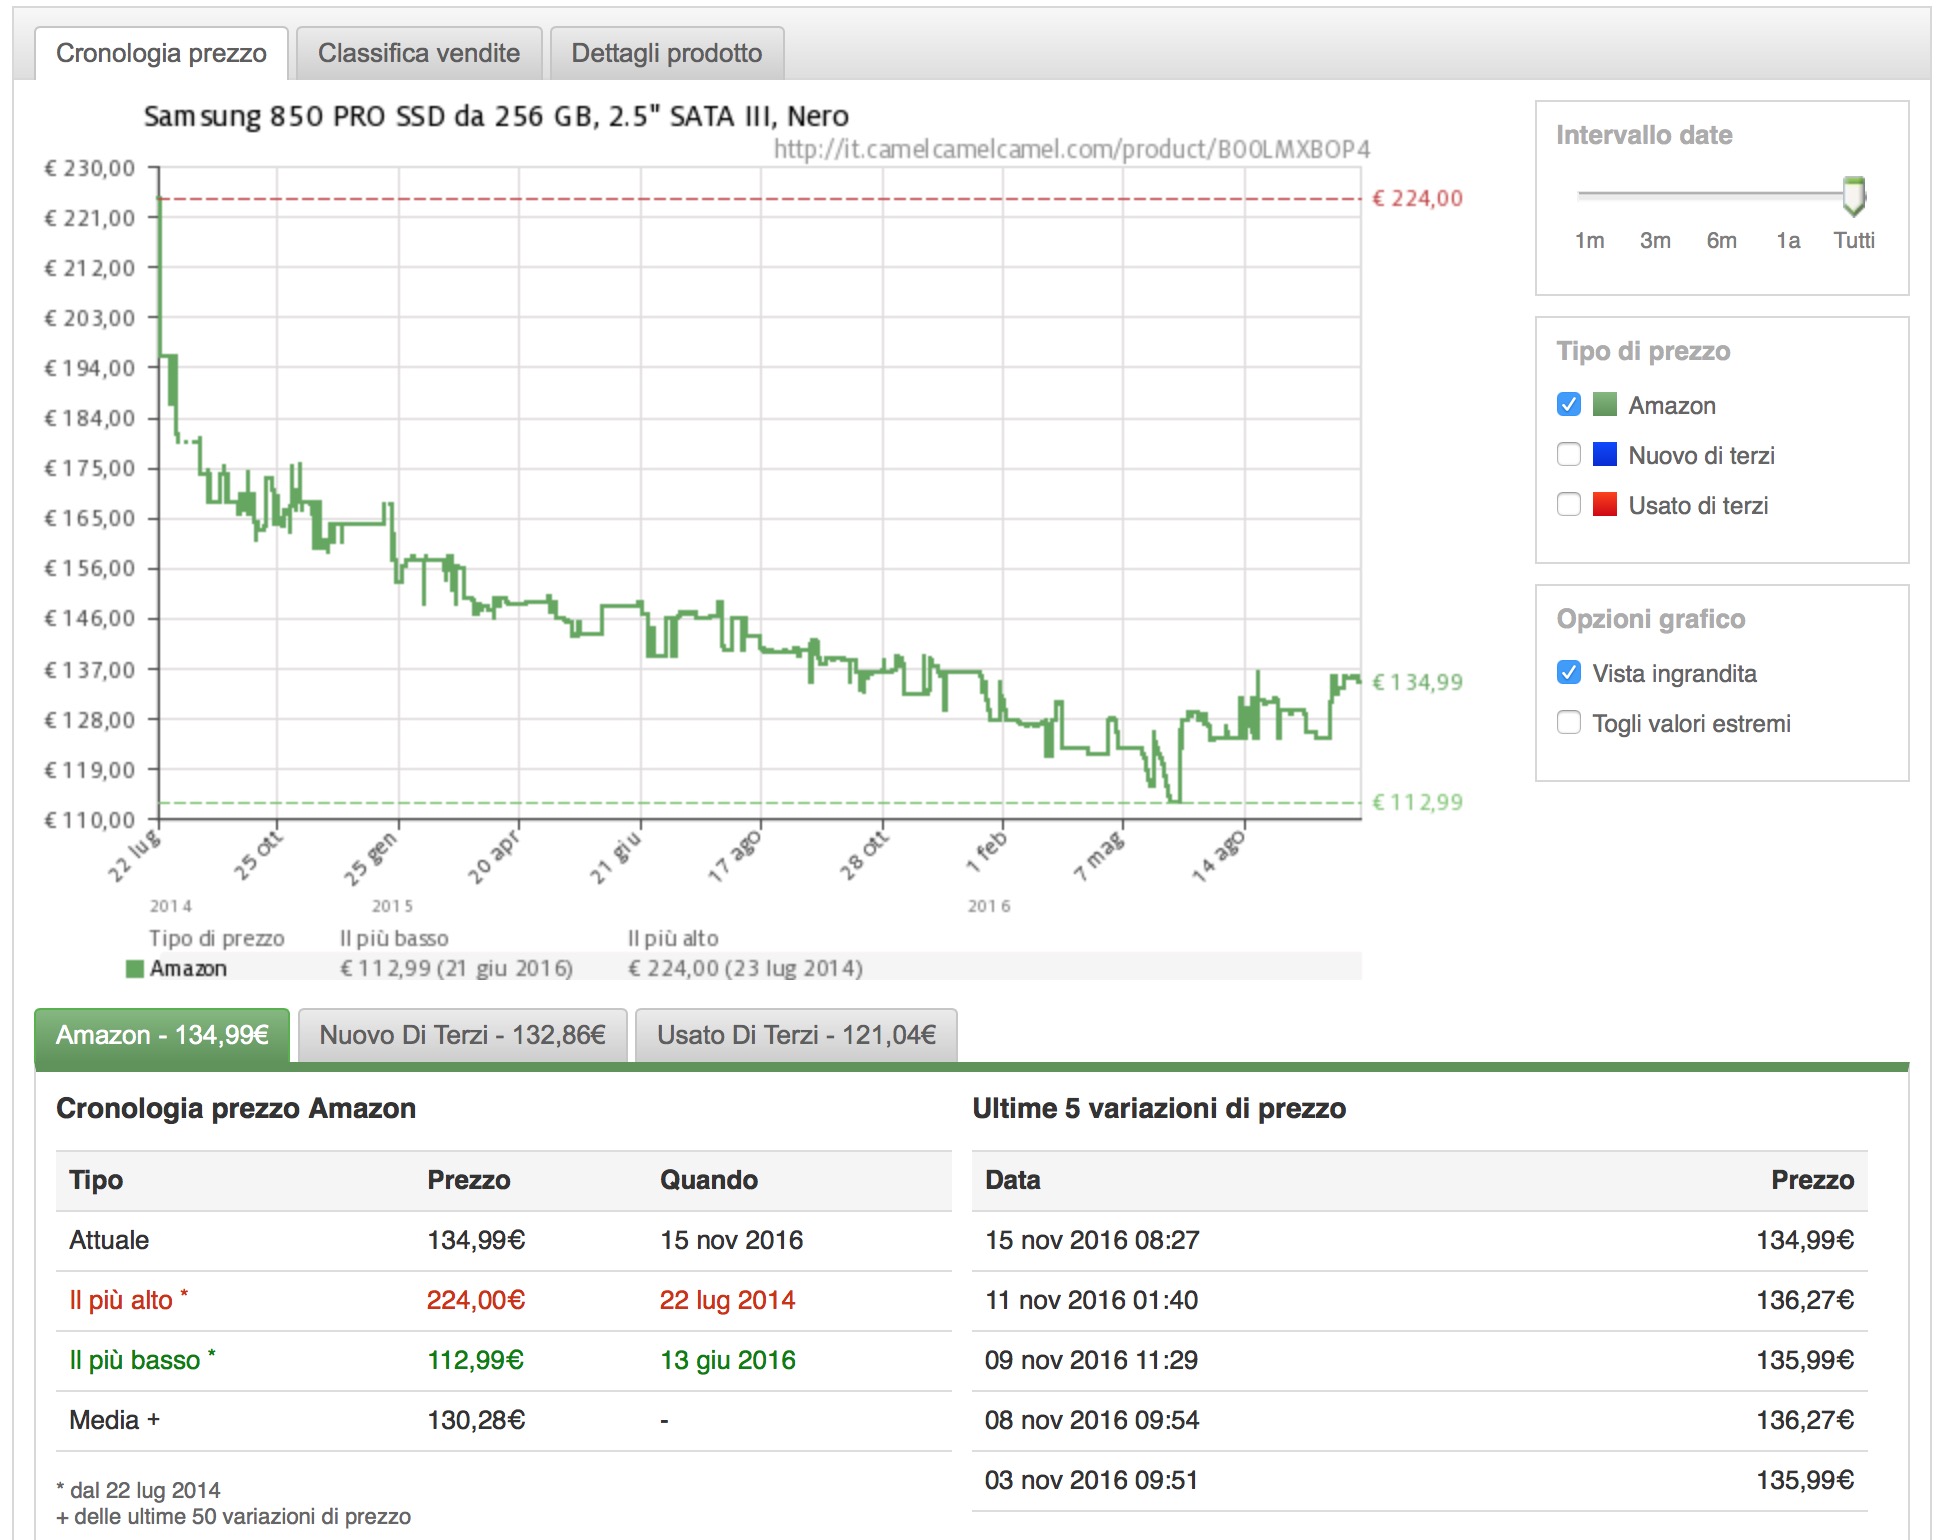Set date range to 1m
This screenshot has height=1540, width=1940.
(1589, 240)
